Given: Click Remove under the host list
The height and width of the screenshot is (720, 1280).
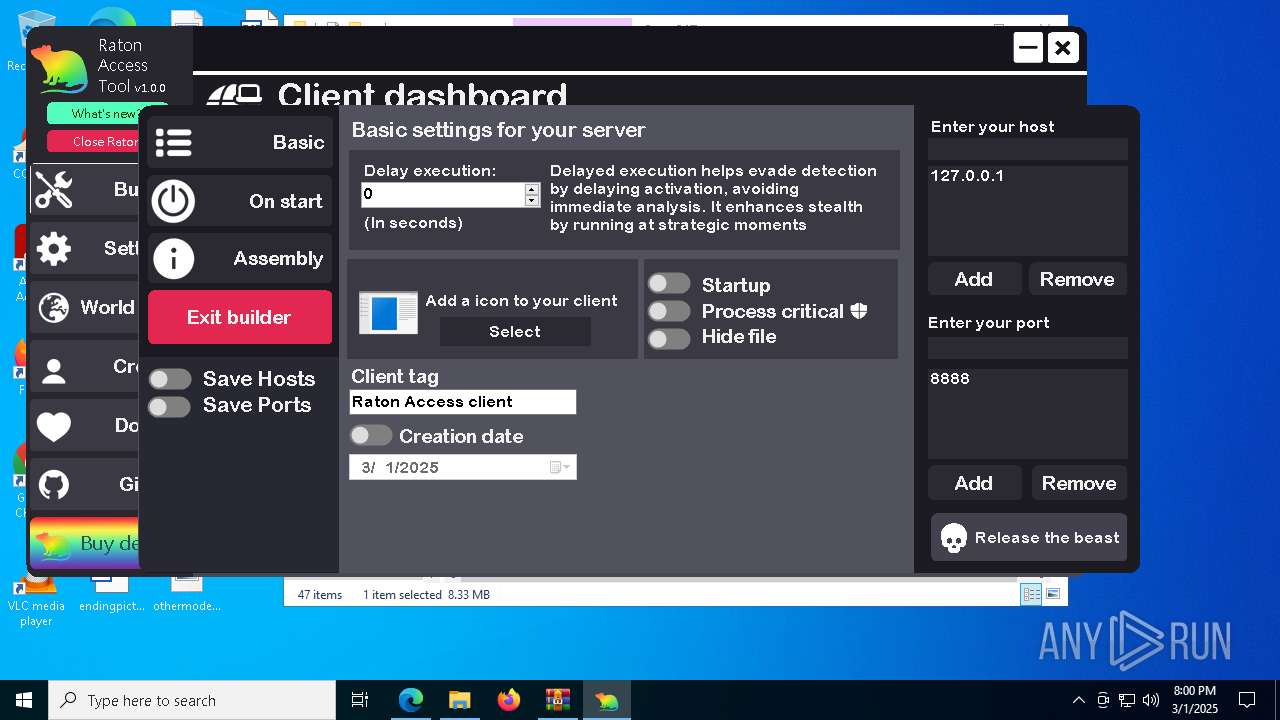Looking at the screenshot, I should (1077, 279).
